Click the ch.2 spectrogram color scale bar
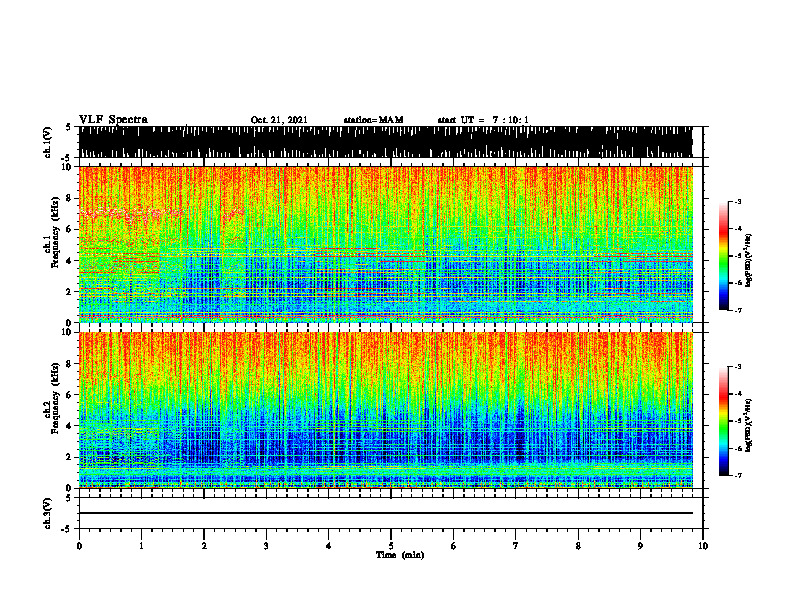Image resolution: width=792 pixels, height=612 pixels. point(723,421)
